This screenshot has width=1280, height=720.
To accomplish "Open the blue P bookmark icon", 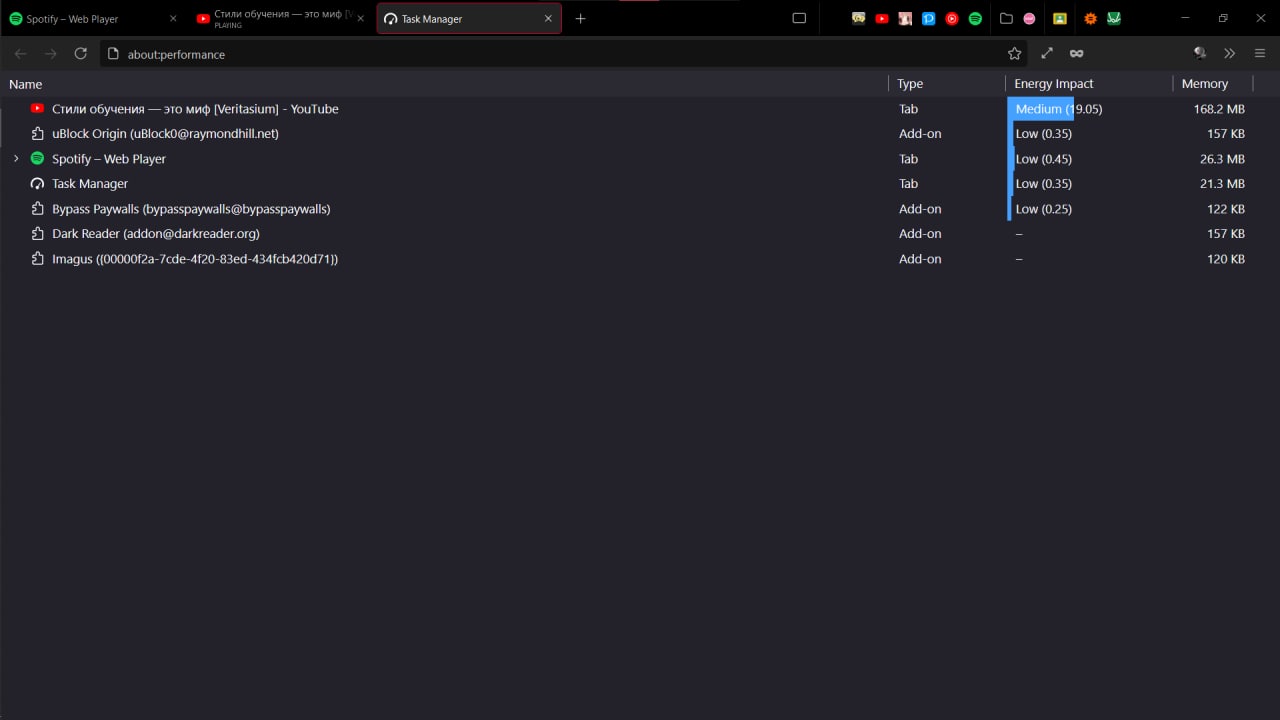I will click(x=928, y=18).
